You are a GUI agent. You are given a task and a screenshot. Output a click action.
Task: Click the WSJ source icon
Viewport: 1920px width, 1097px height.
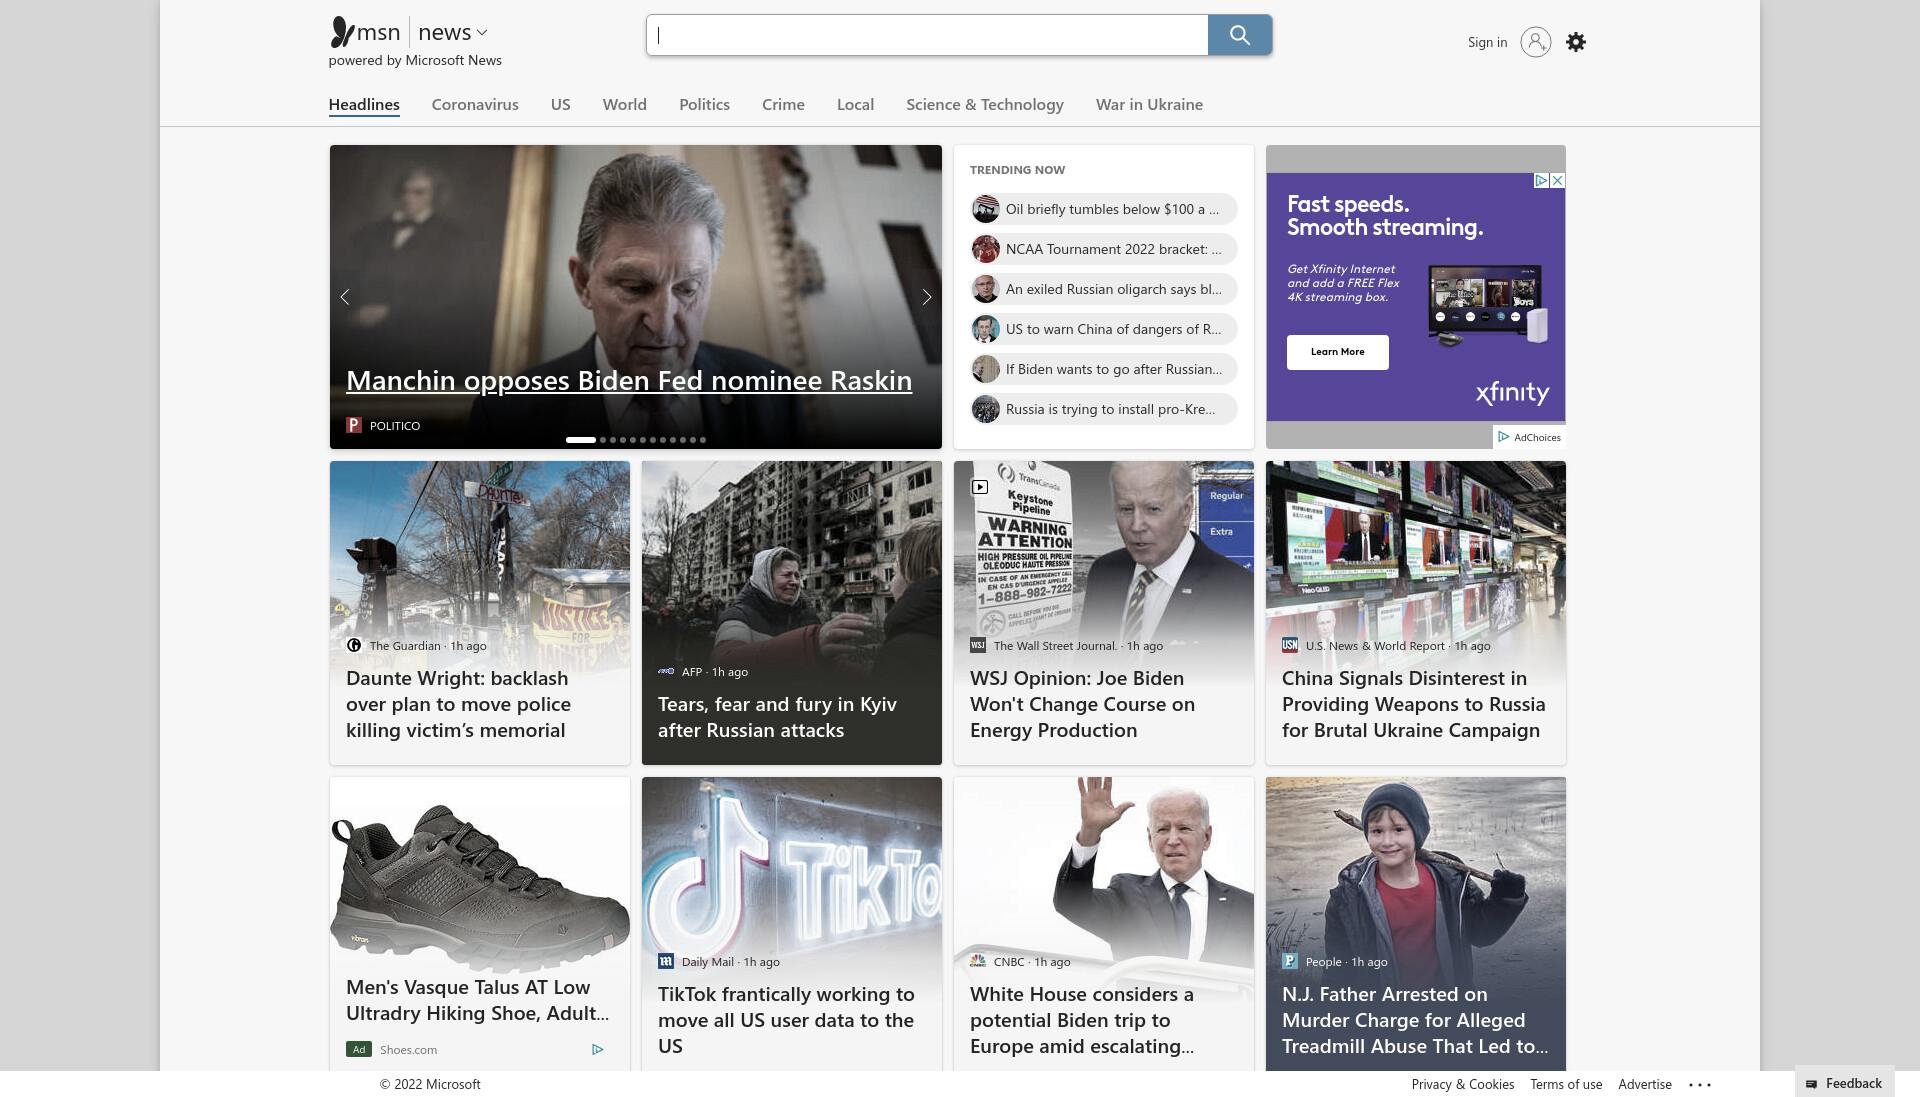978,646
